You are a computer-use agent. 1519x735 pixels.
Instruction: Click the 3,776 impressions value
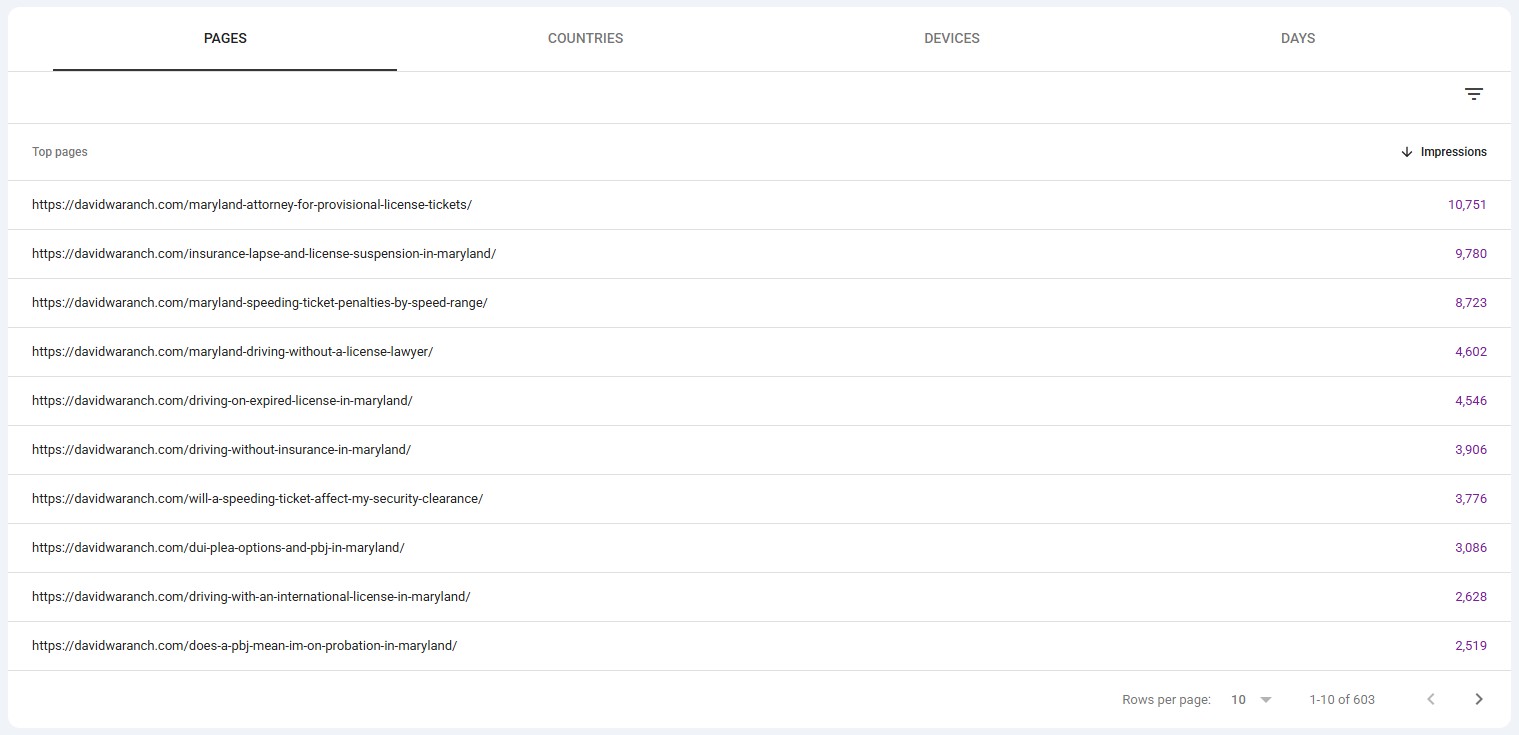(x=1470, y=499)
